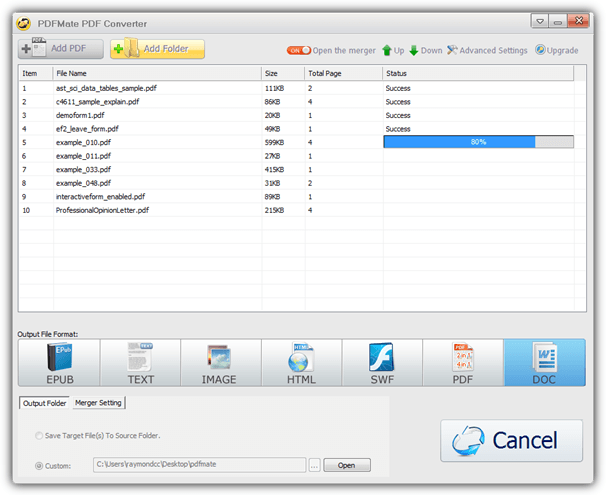Select ef2_leave_form.pdf row
606x495 pixels.
click(x=296, y=129)
